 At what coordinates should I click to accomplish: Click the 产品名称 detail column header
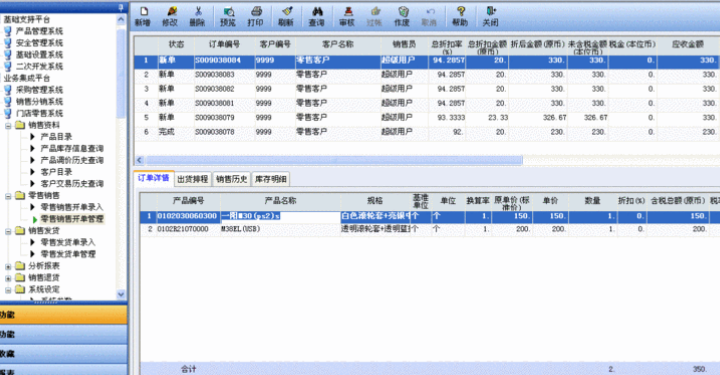pos(280,201)
